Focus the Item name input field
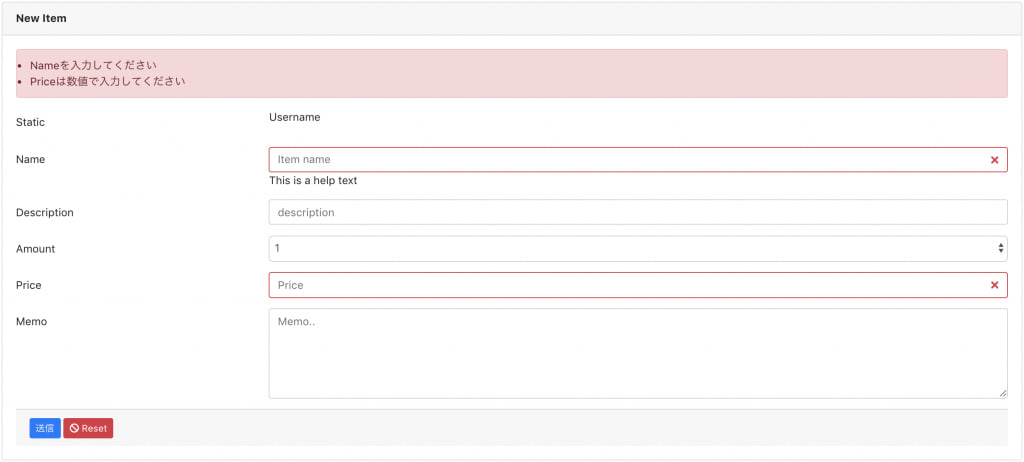The width and height of the screenshot is (1024, 462). [638, 159]
